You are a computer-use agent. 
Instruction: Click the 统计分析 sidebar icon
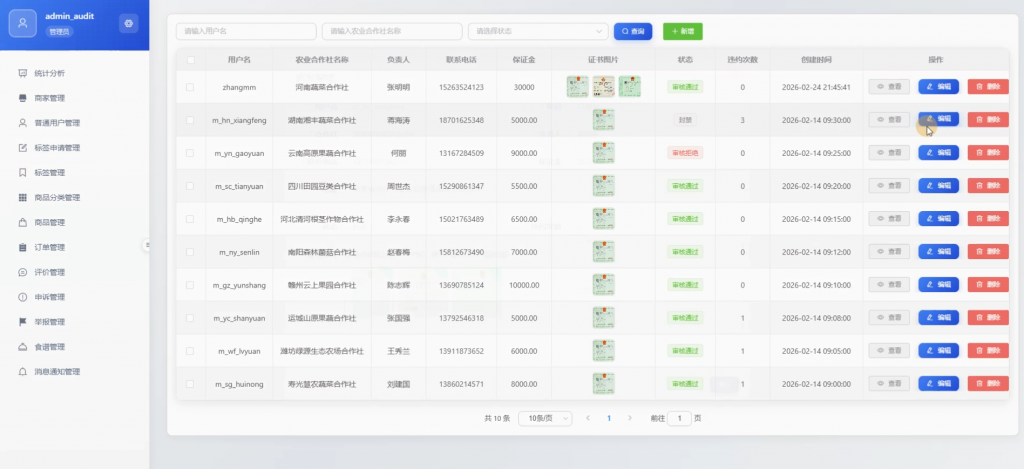(23, 73)
